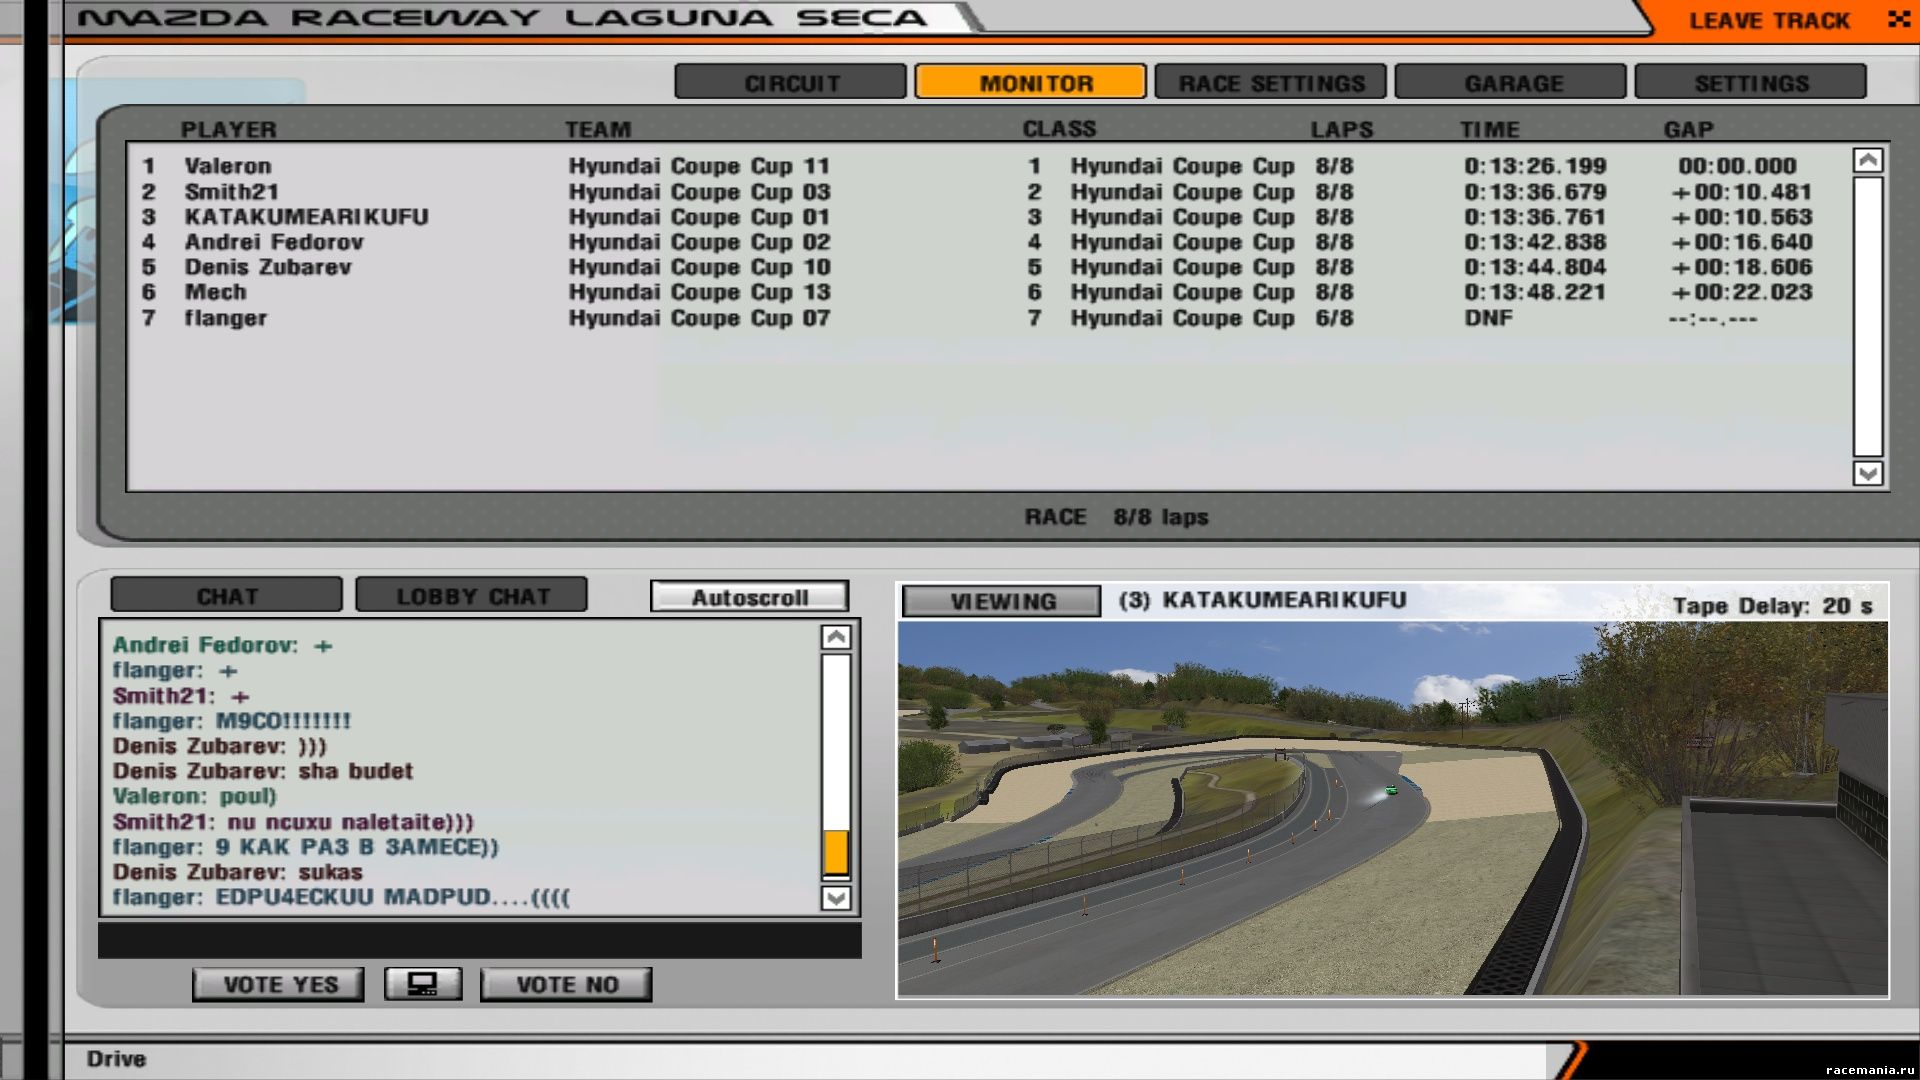This screenshot has height=1080, width=1920.
Task: Click the Leave Track button
Action: 1768,20
